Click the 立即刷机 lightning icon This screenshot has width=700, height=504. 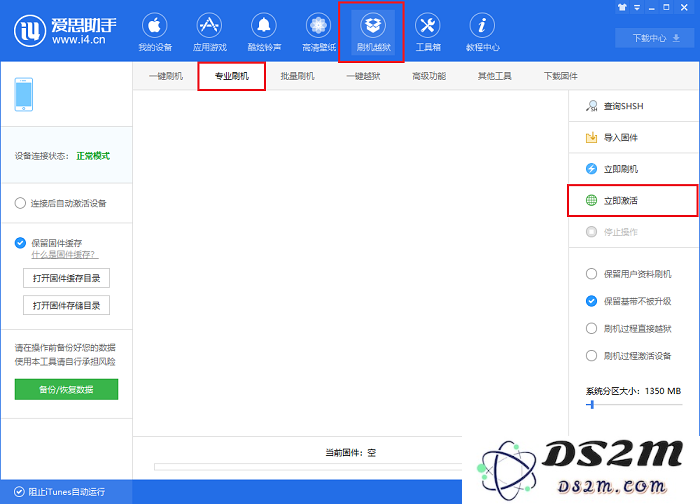(591, 169)
